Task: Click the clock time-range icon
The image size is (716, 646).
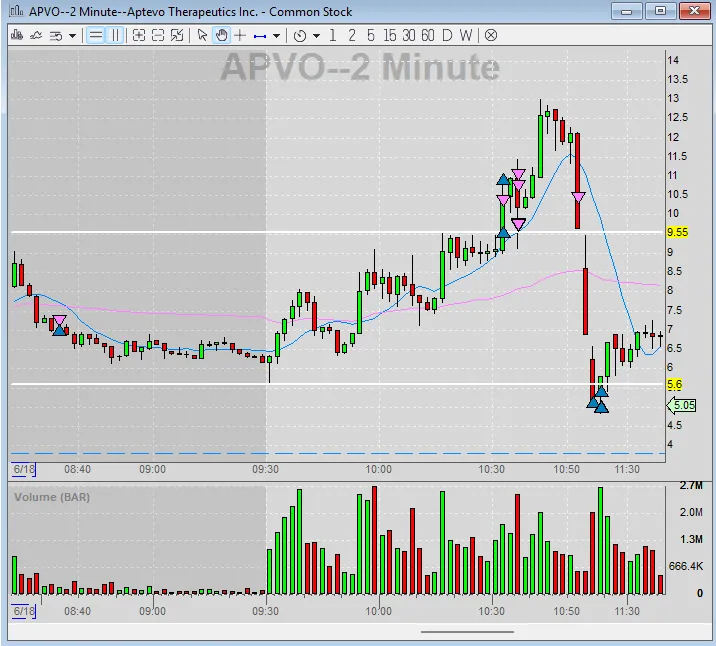Action: pyautogui.click(x=300, y=36)
